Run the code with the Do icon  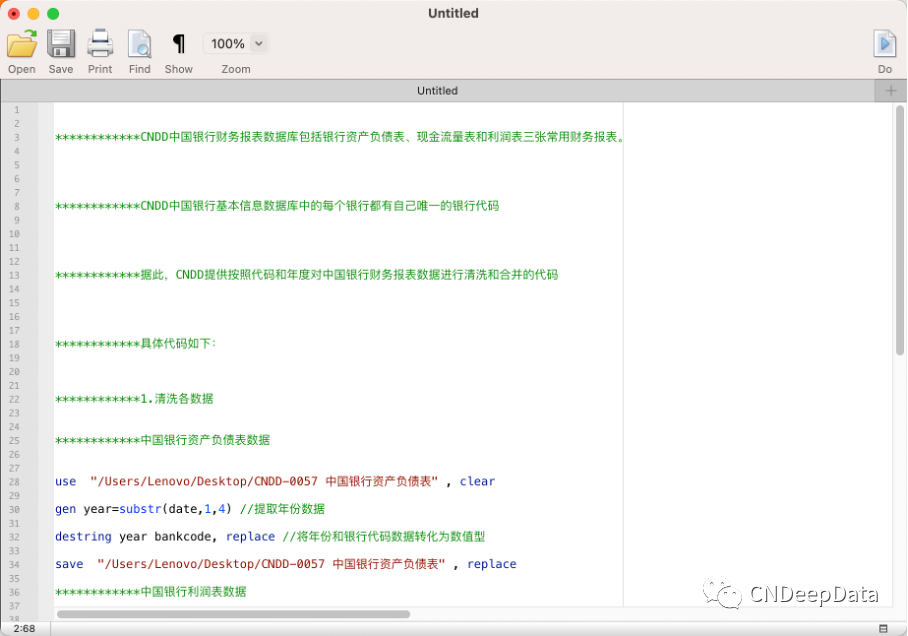click(x=884, y=44)
